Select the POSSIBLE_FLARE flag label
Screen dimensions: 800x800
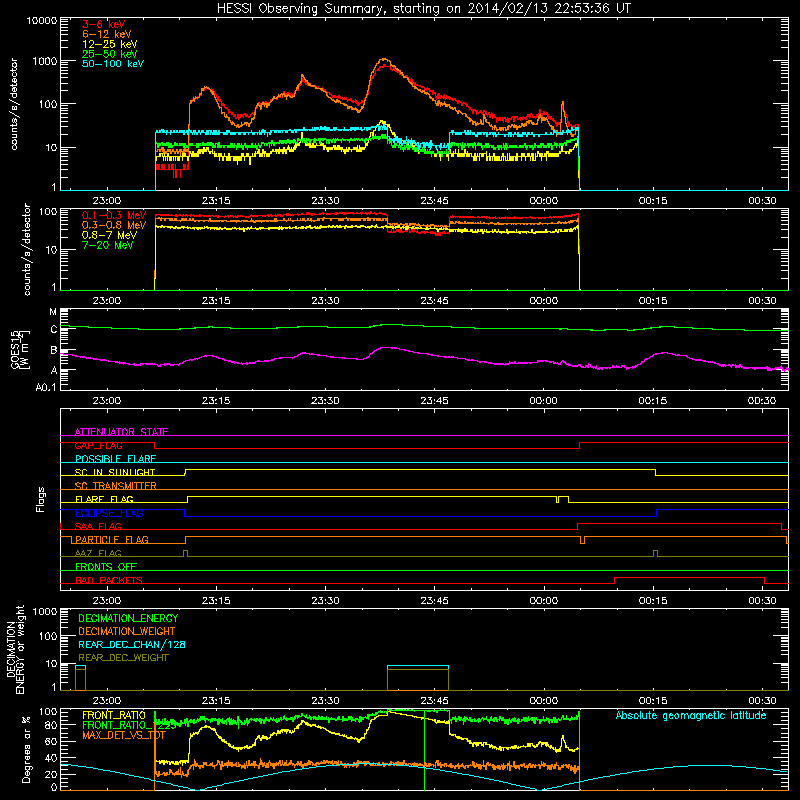pyautogui.click(x=115, y=459)
